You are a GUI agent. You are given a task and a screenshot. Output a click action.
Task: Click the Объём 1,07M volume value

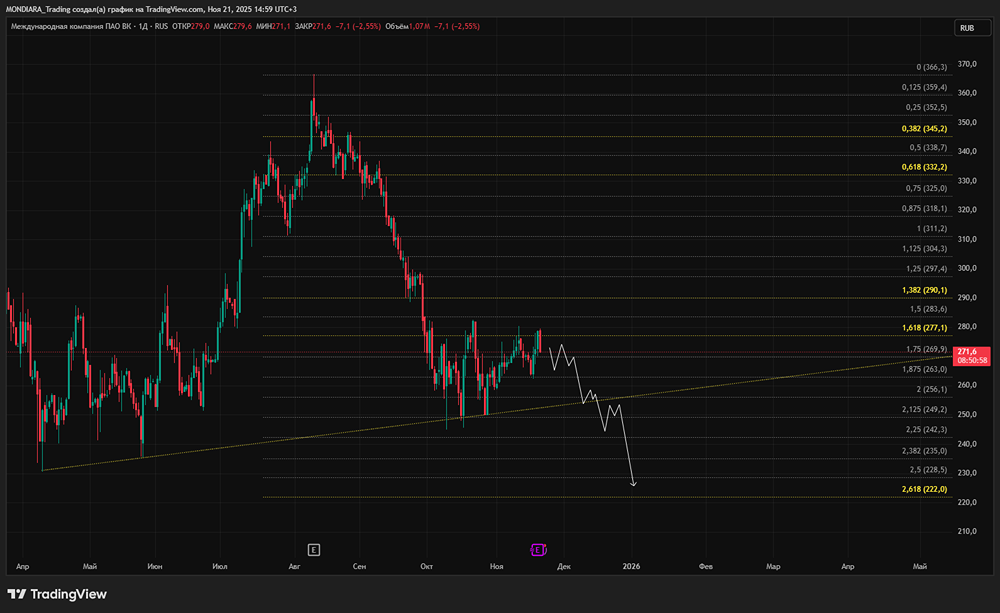(x=408, y=27)
